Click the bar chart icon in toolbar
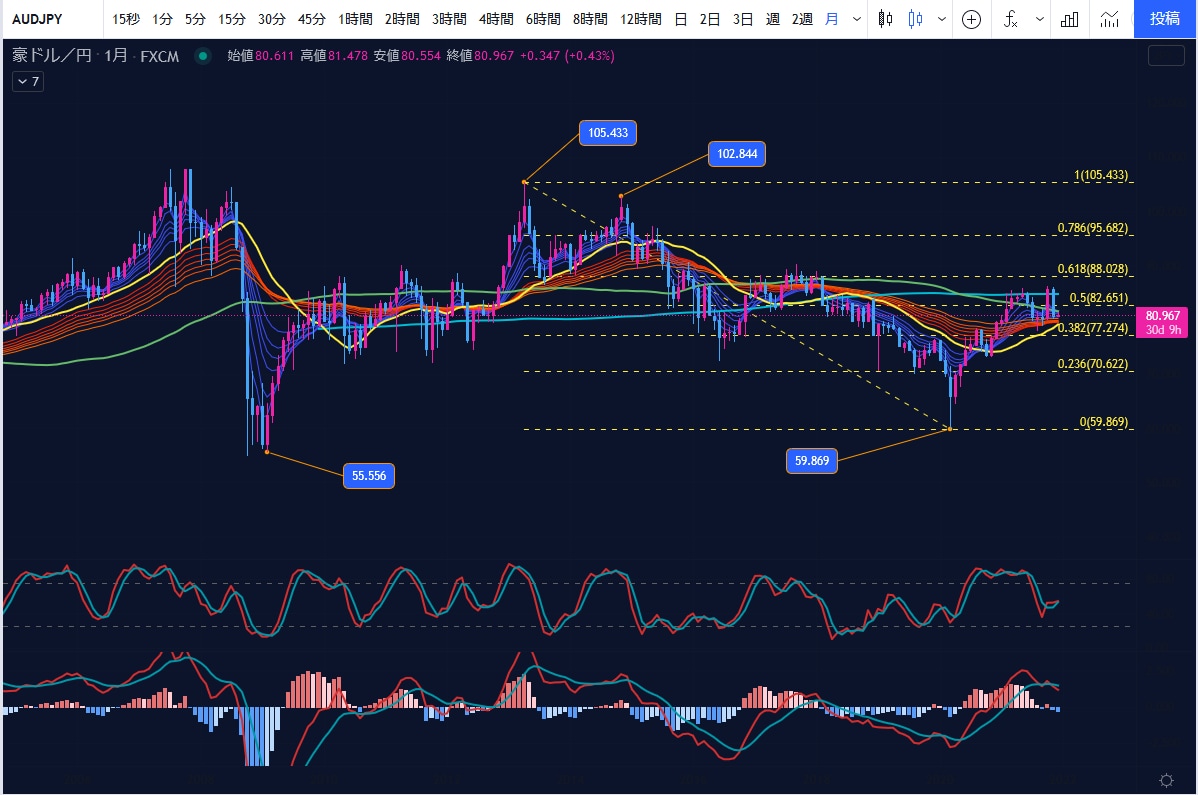This screenshot has height=795, width=1198. (x=1070, y=19)
